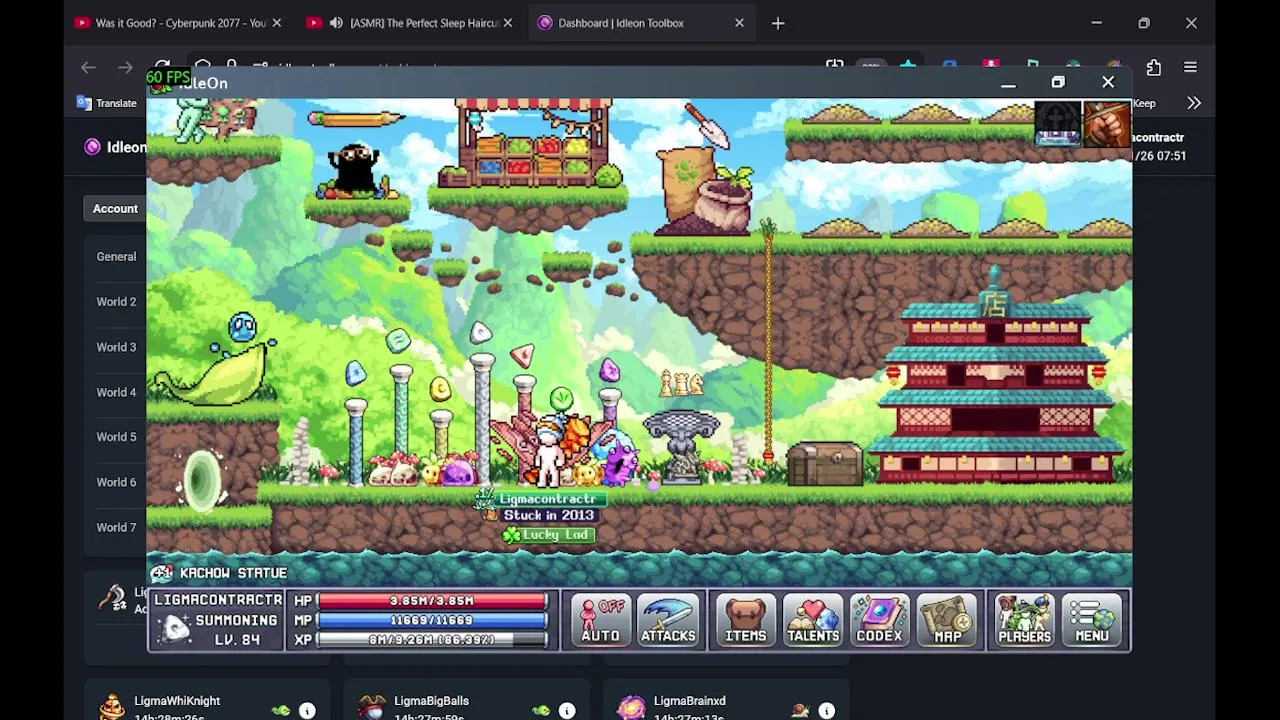Open the browser hamburger menu

point(1190,67)
